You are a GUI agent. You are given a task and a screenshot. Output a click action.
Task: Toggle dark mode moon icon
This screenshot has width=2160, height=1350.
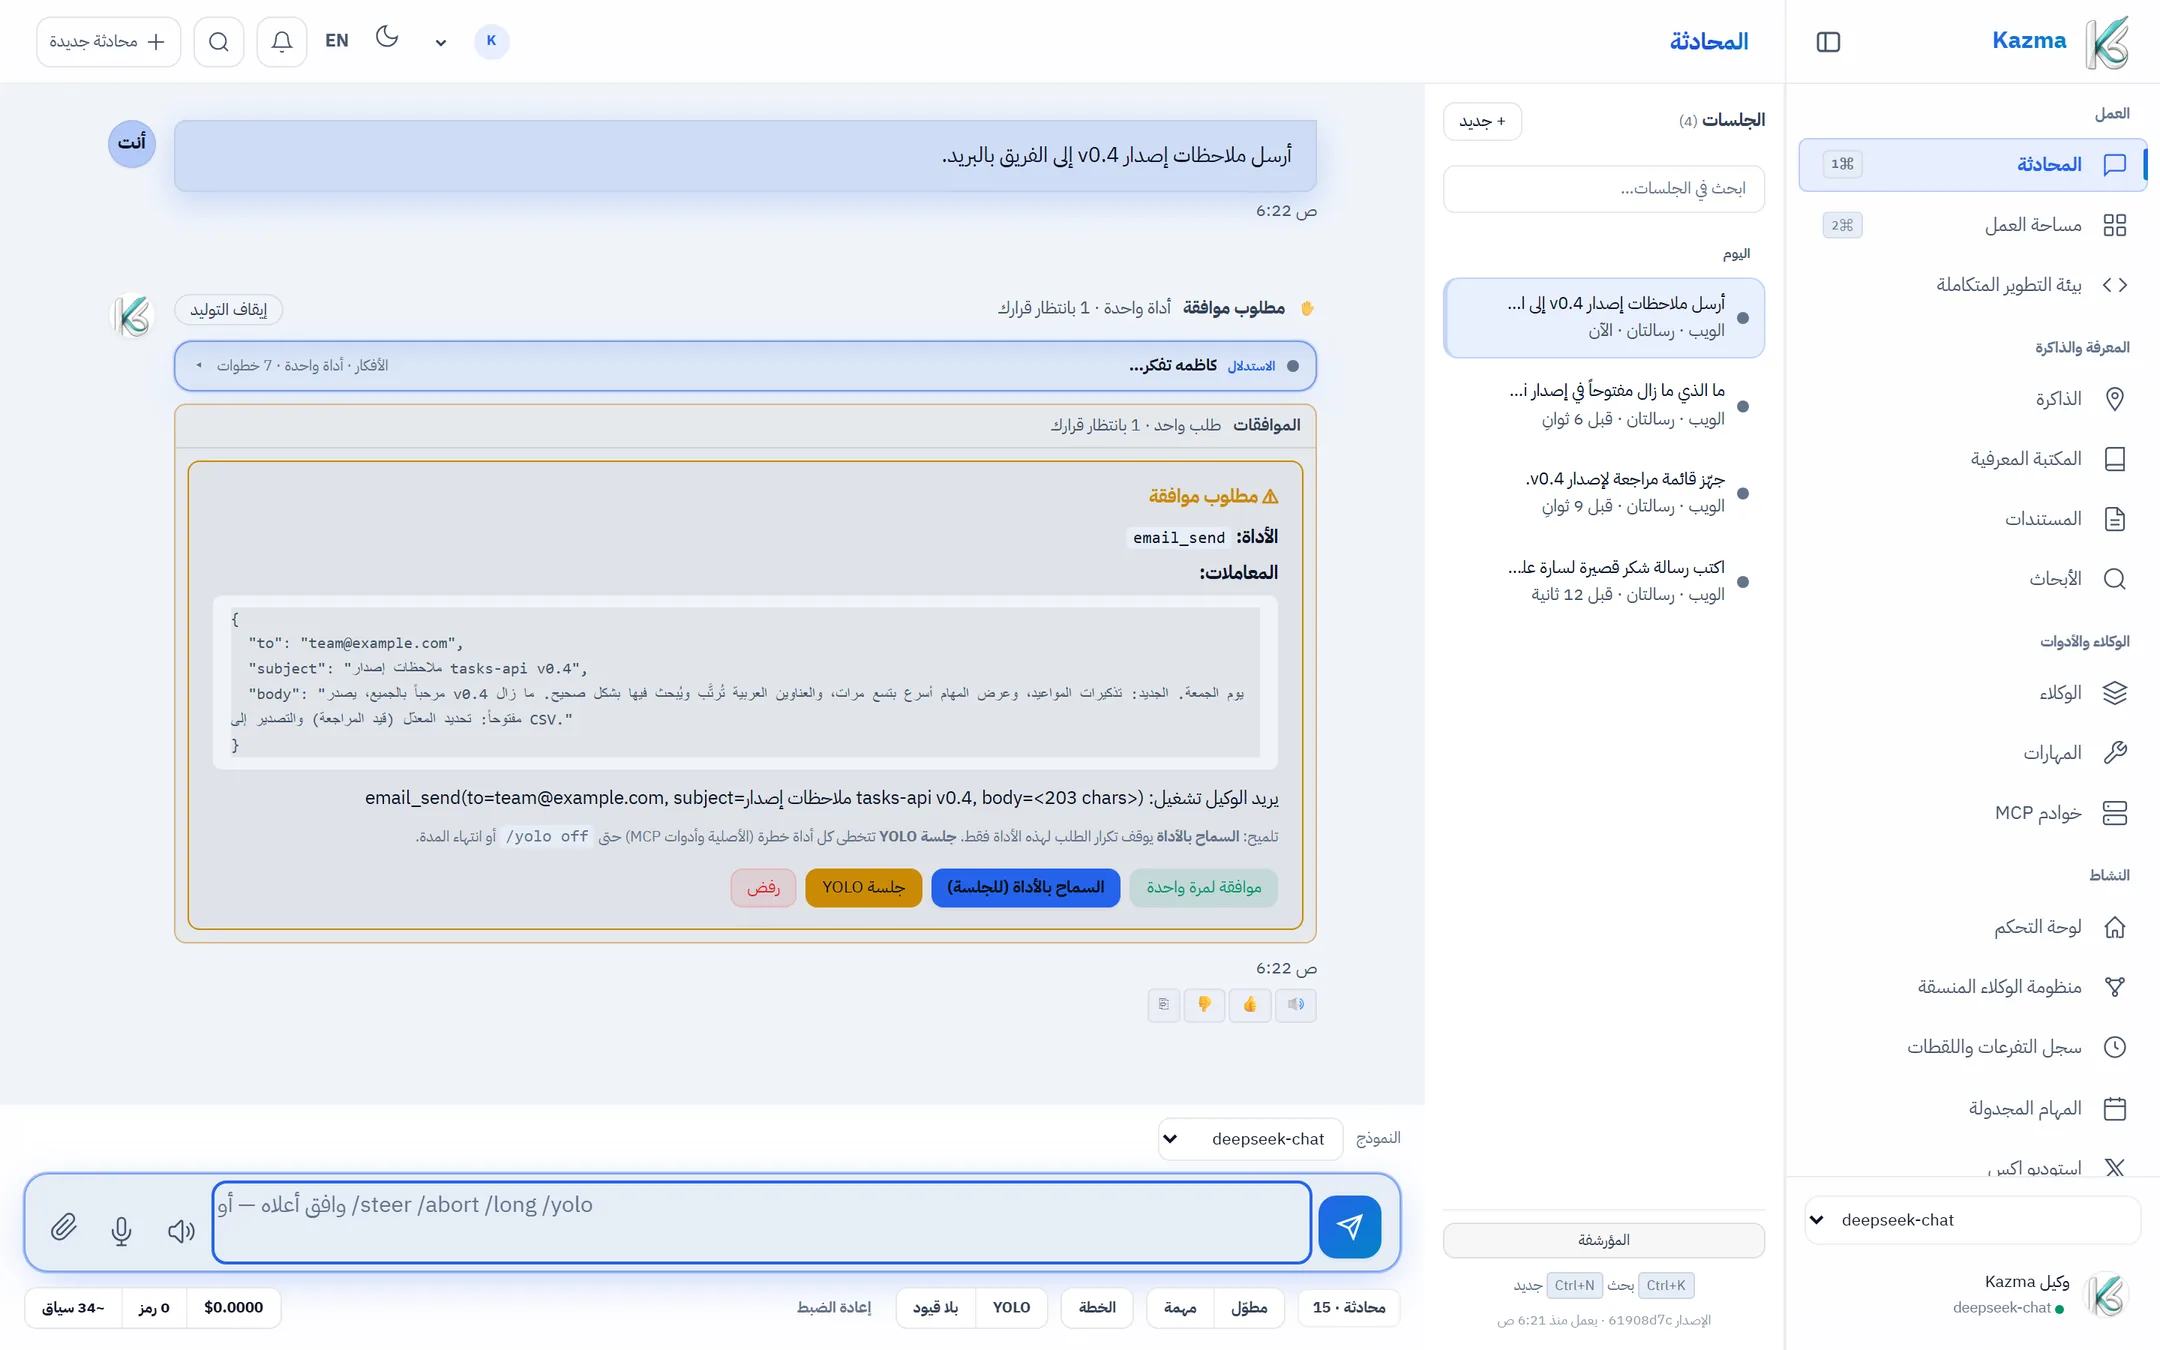coord(387,38)
